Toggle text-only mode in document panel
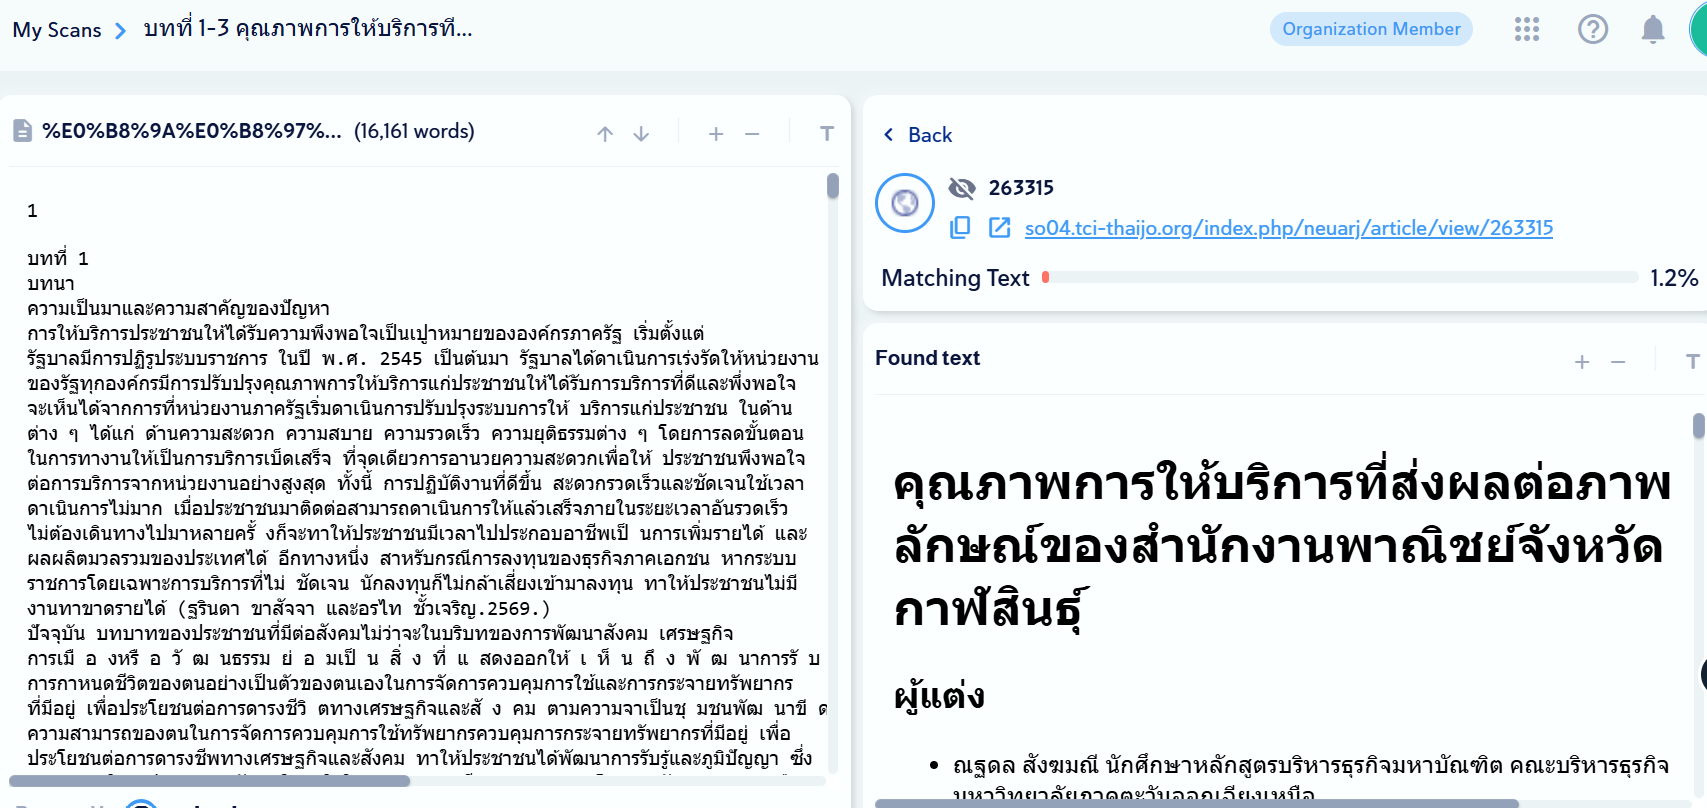Image resolution: width=1707 pixels, height=808 pixels. (x=827, y=134)
